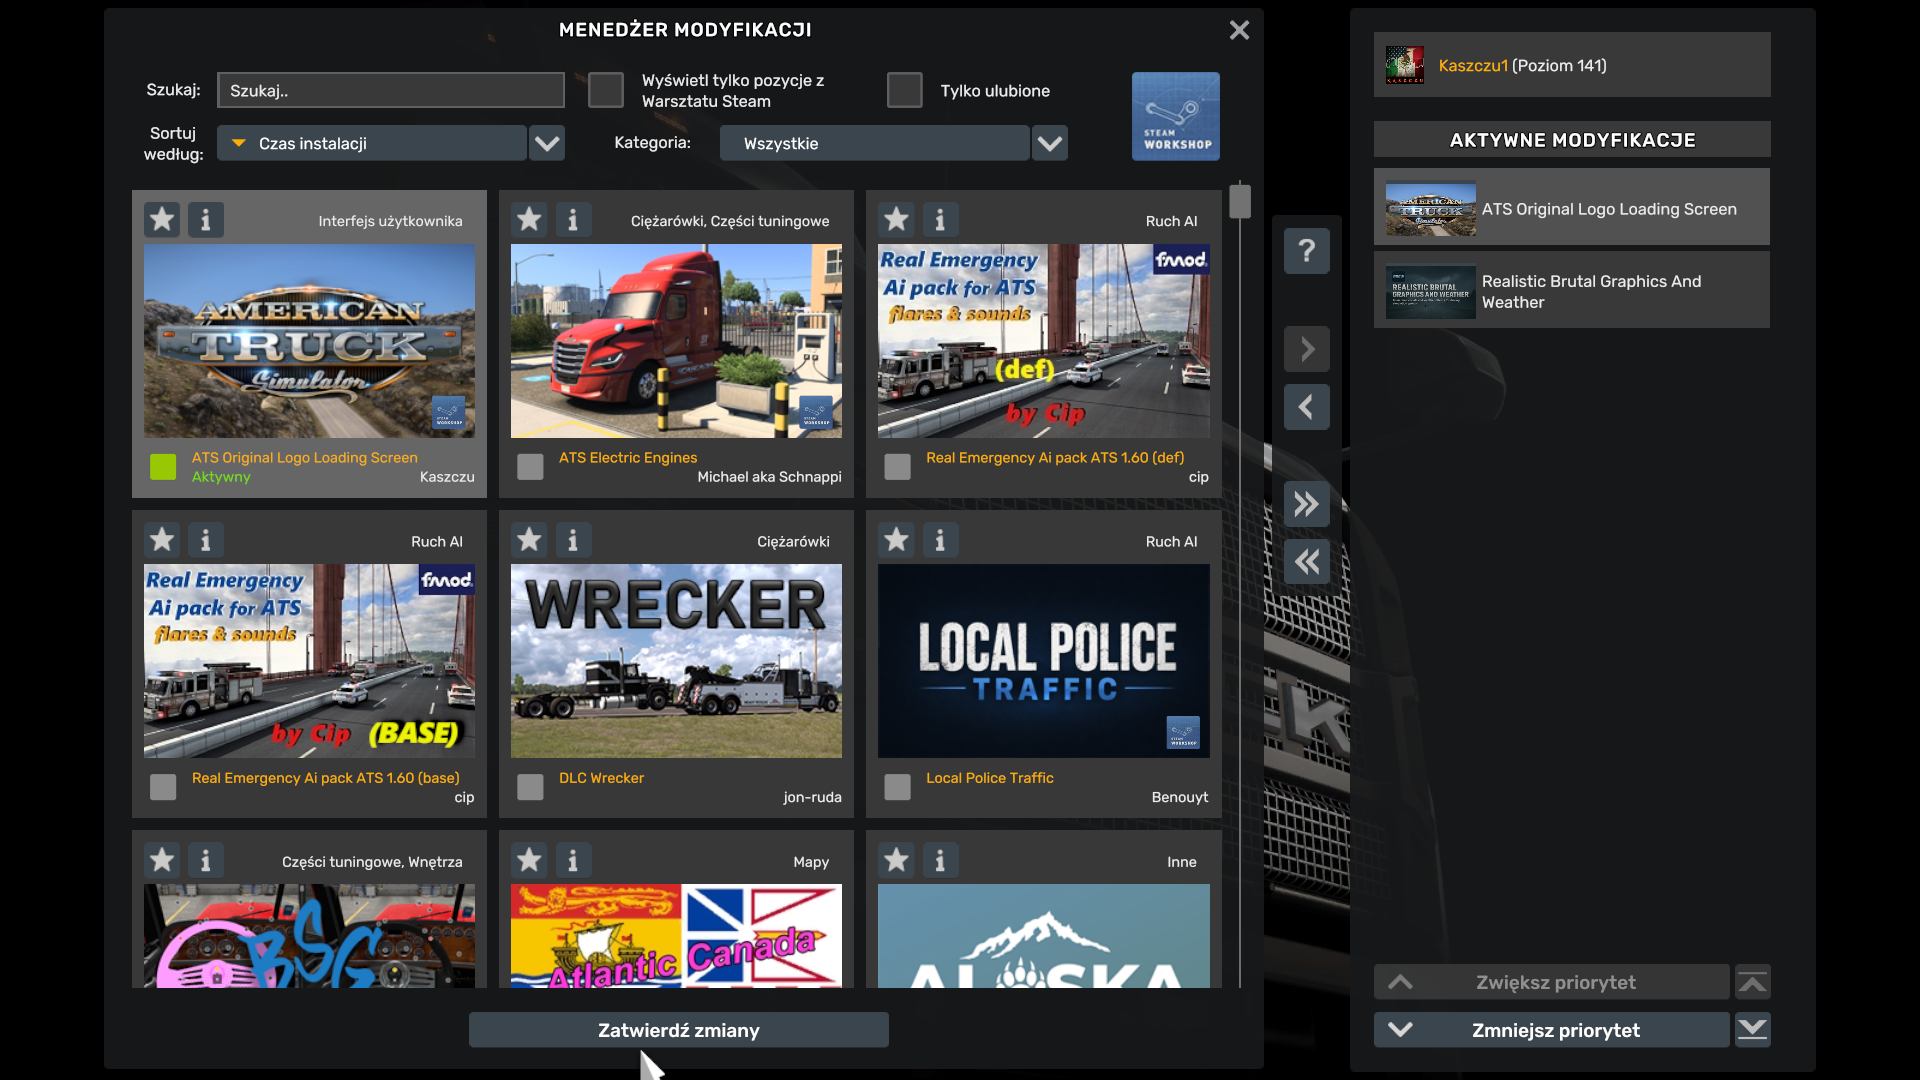Click Zmniejsz priorytet button
This screenshot has width=1920, height=1080.
pos(1552,1030)
